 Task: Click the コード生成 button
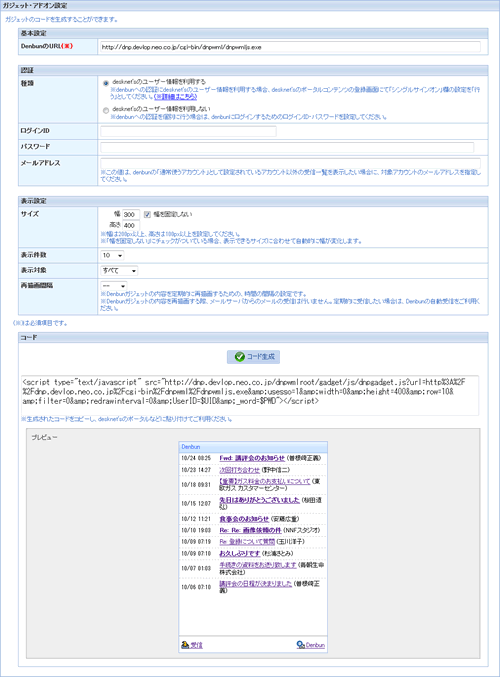click(x=253, y=357)
